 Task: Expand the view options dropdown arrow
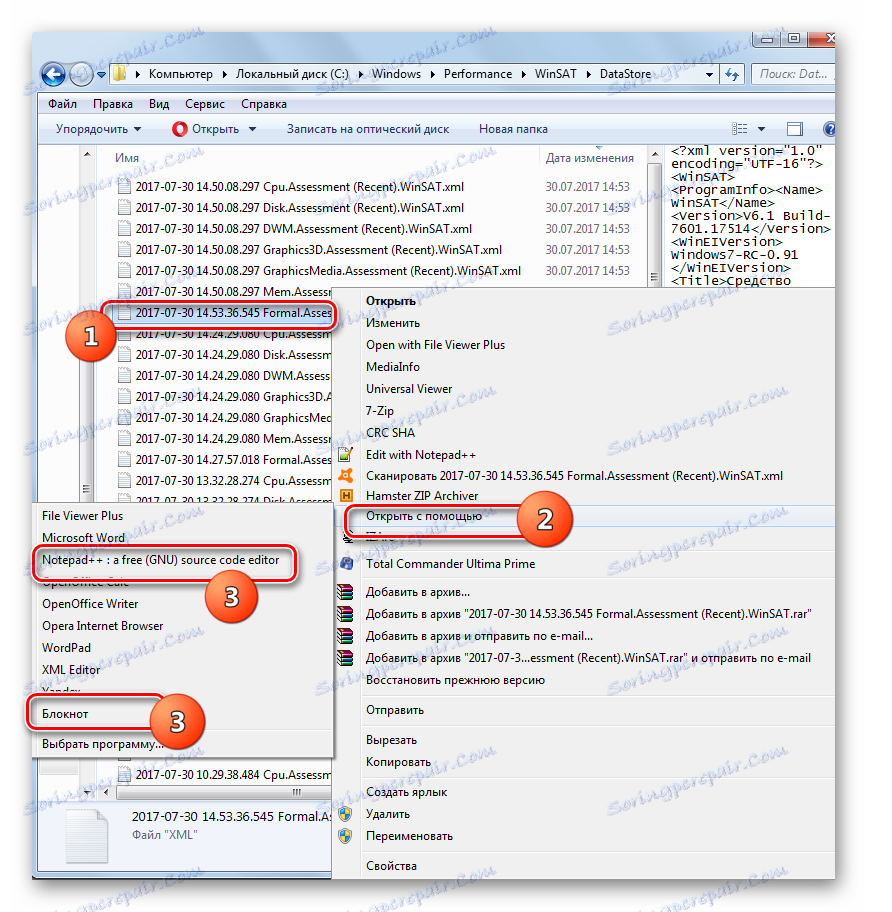(762, 129)
